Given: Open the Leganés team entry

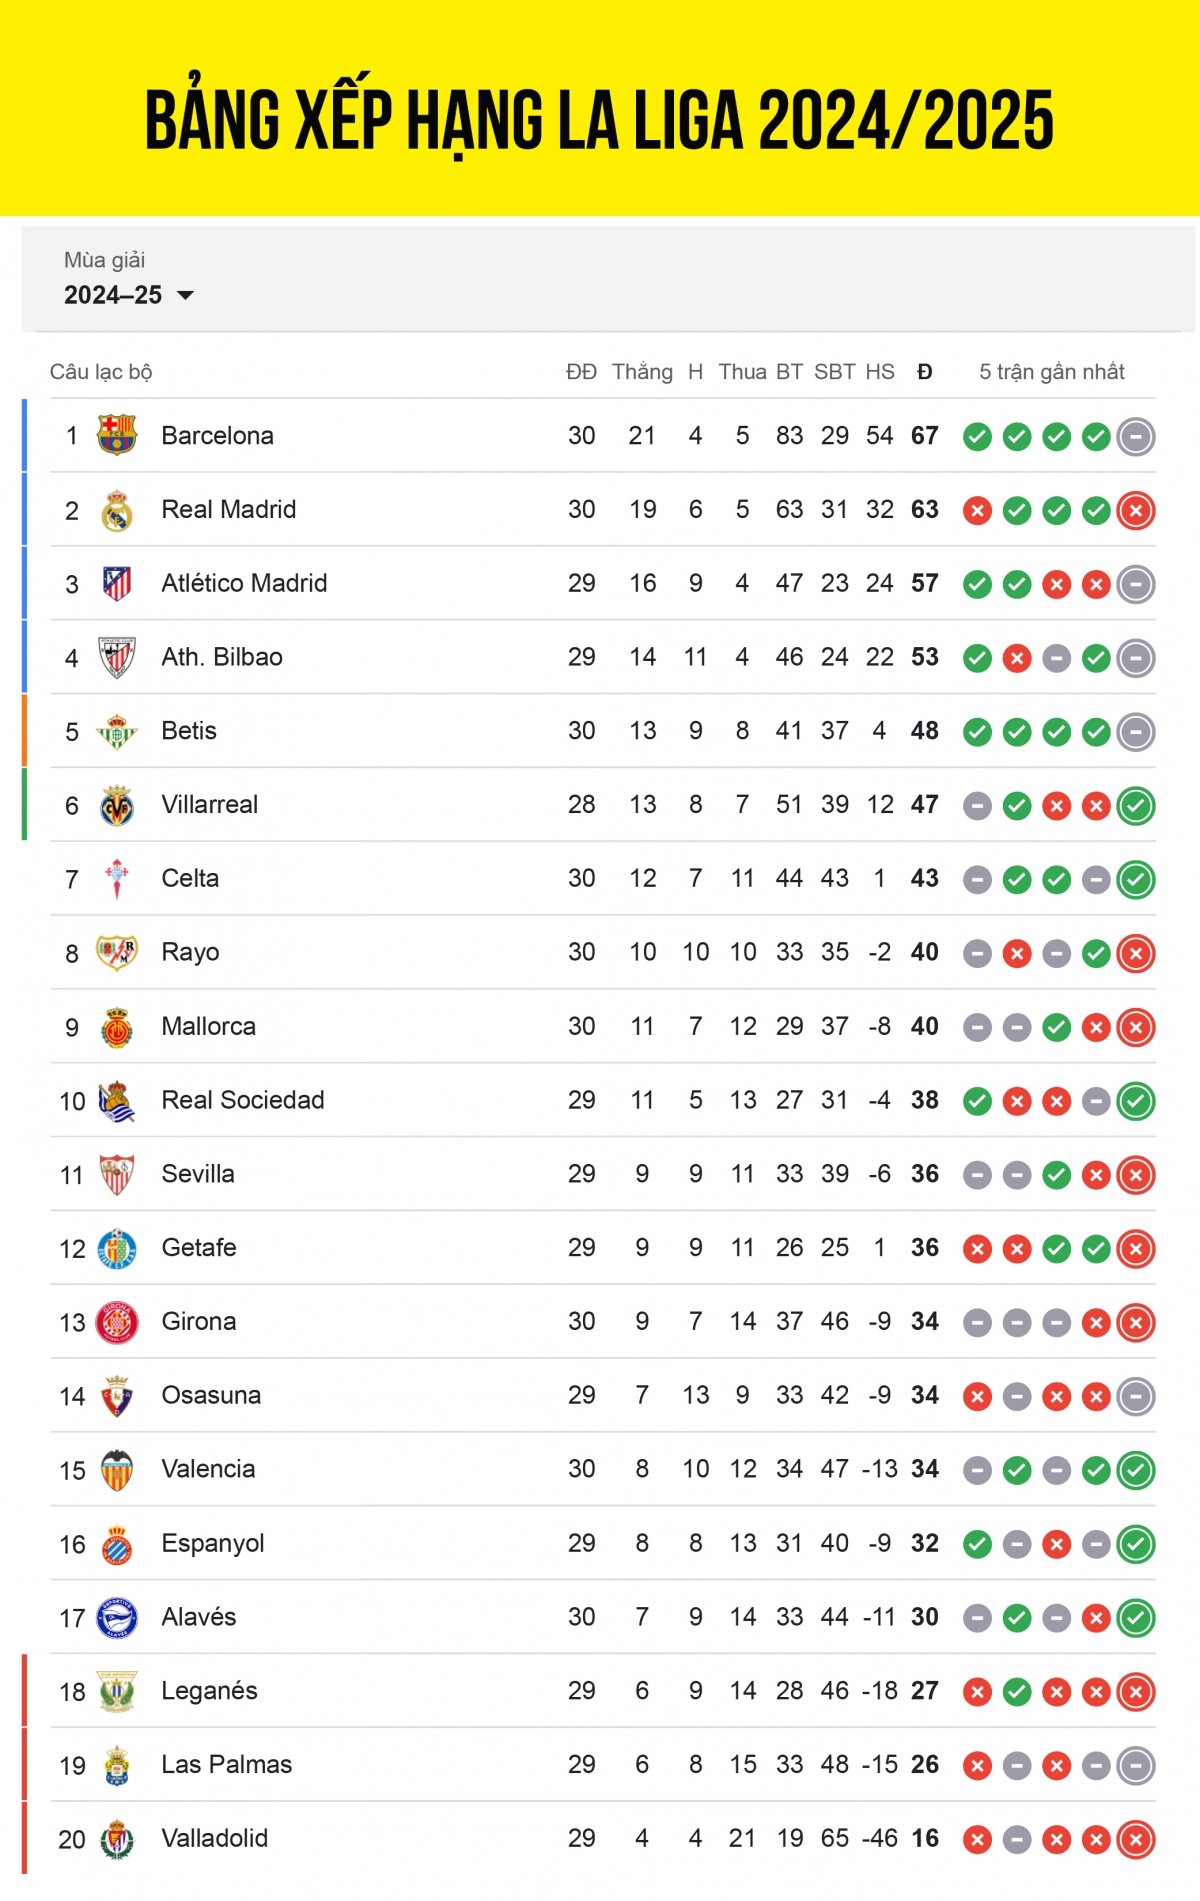Looking at the screenshot, I should [209, 1691].
